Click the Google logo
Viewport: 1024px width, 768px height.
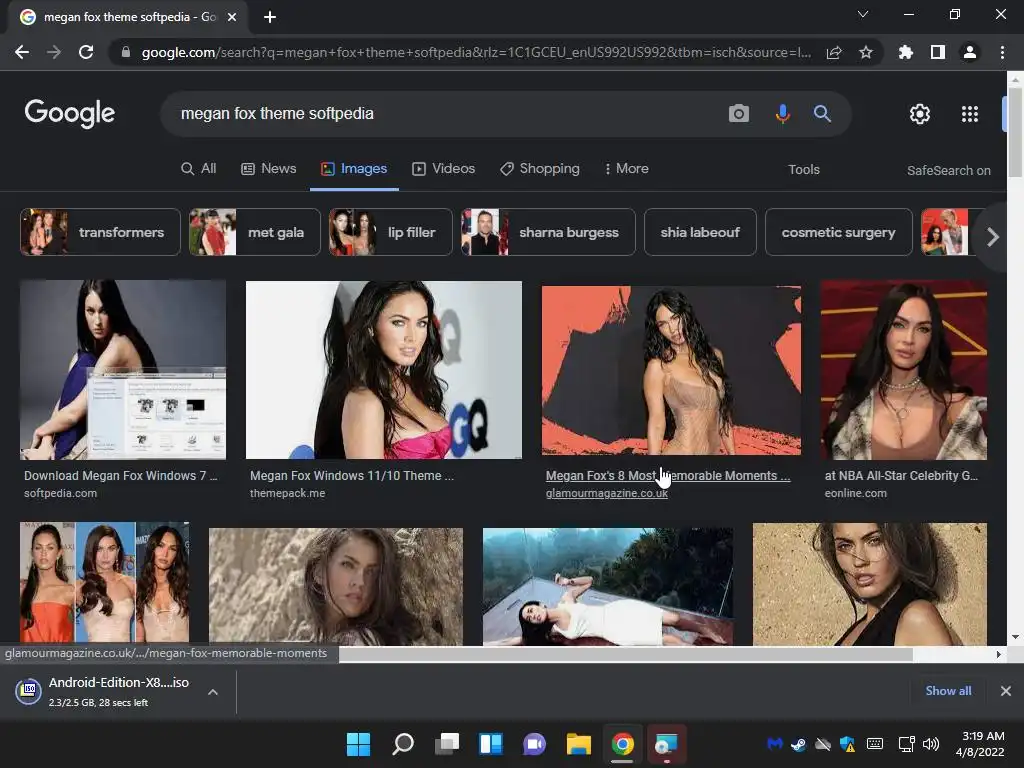point(70,114)
